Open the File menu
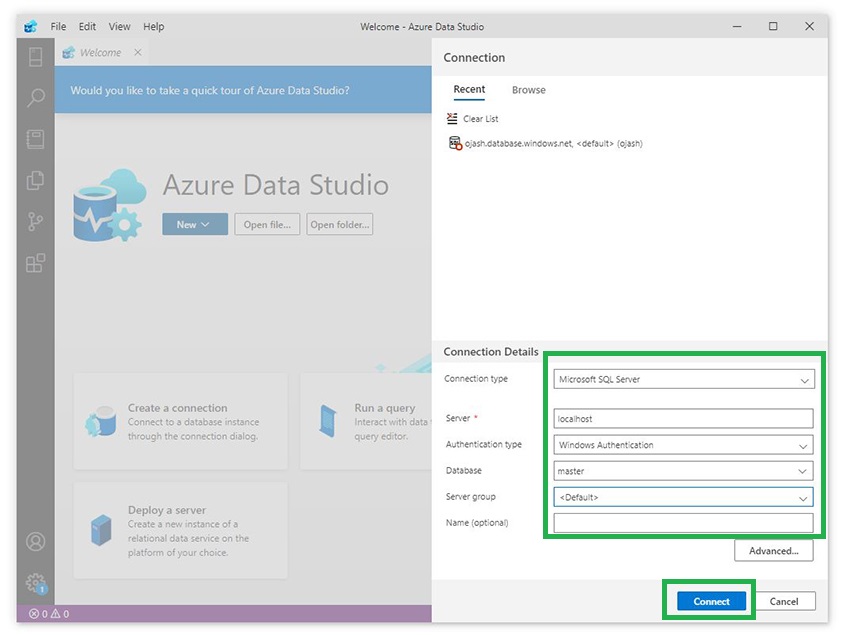Image resolution: width=850 pixels, height=635 pixels. [58, 26]
